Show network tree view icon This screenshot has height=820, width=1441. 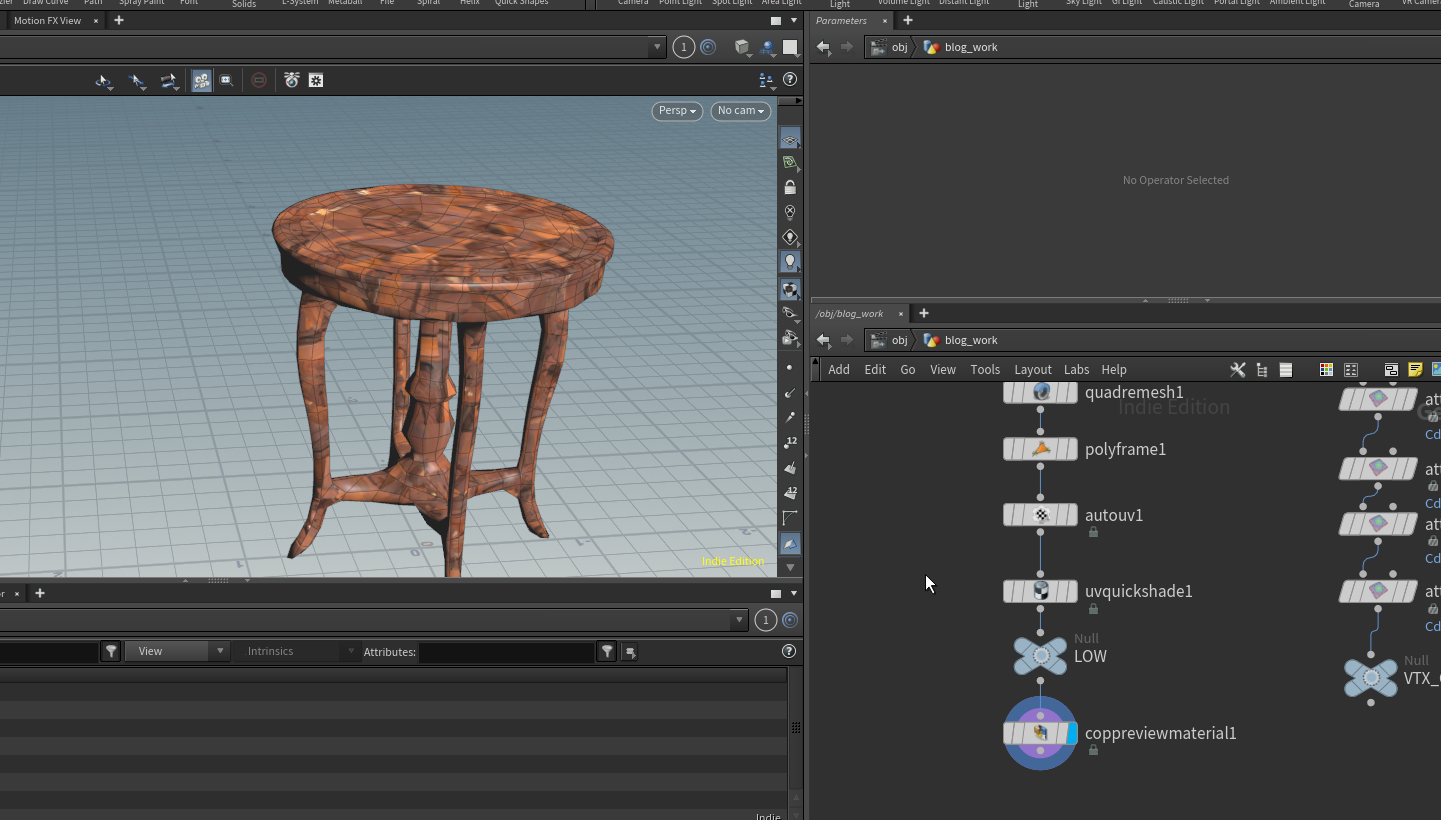[x=1262, y=370]
